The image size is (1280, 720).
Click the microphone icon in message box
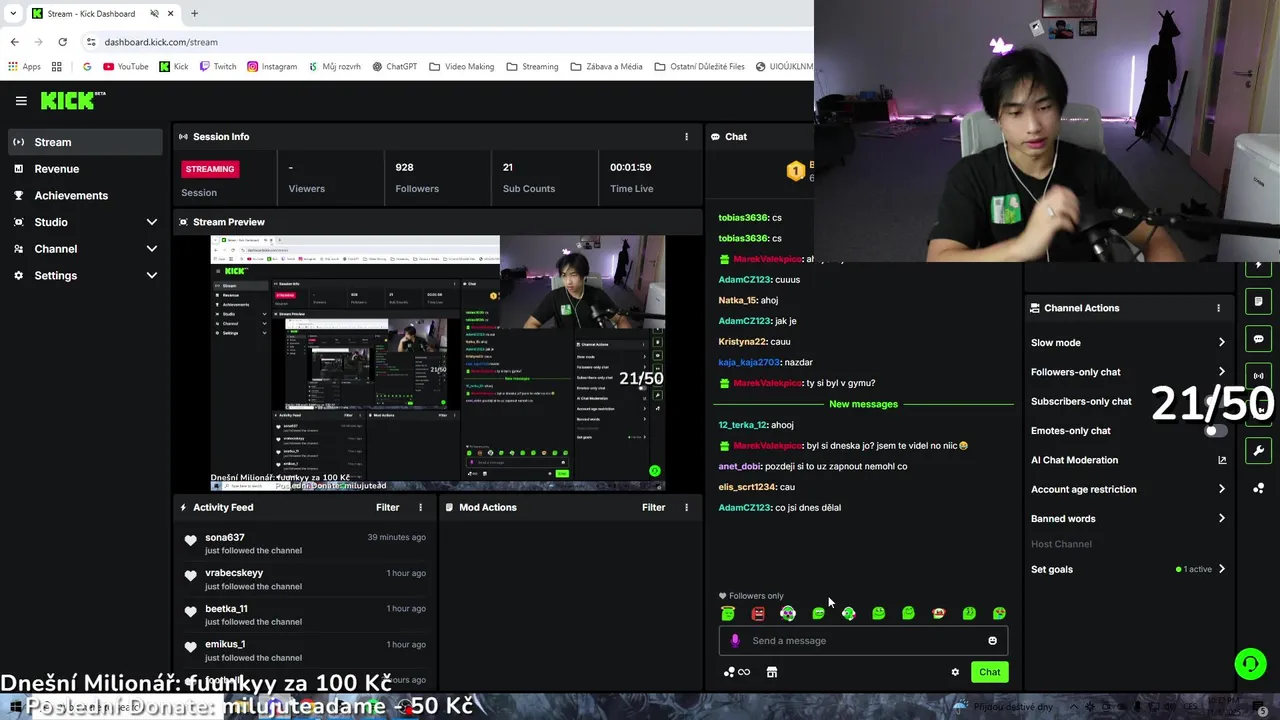click(x=735, y=641)
